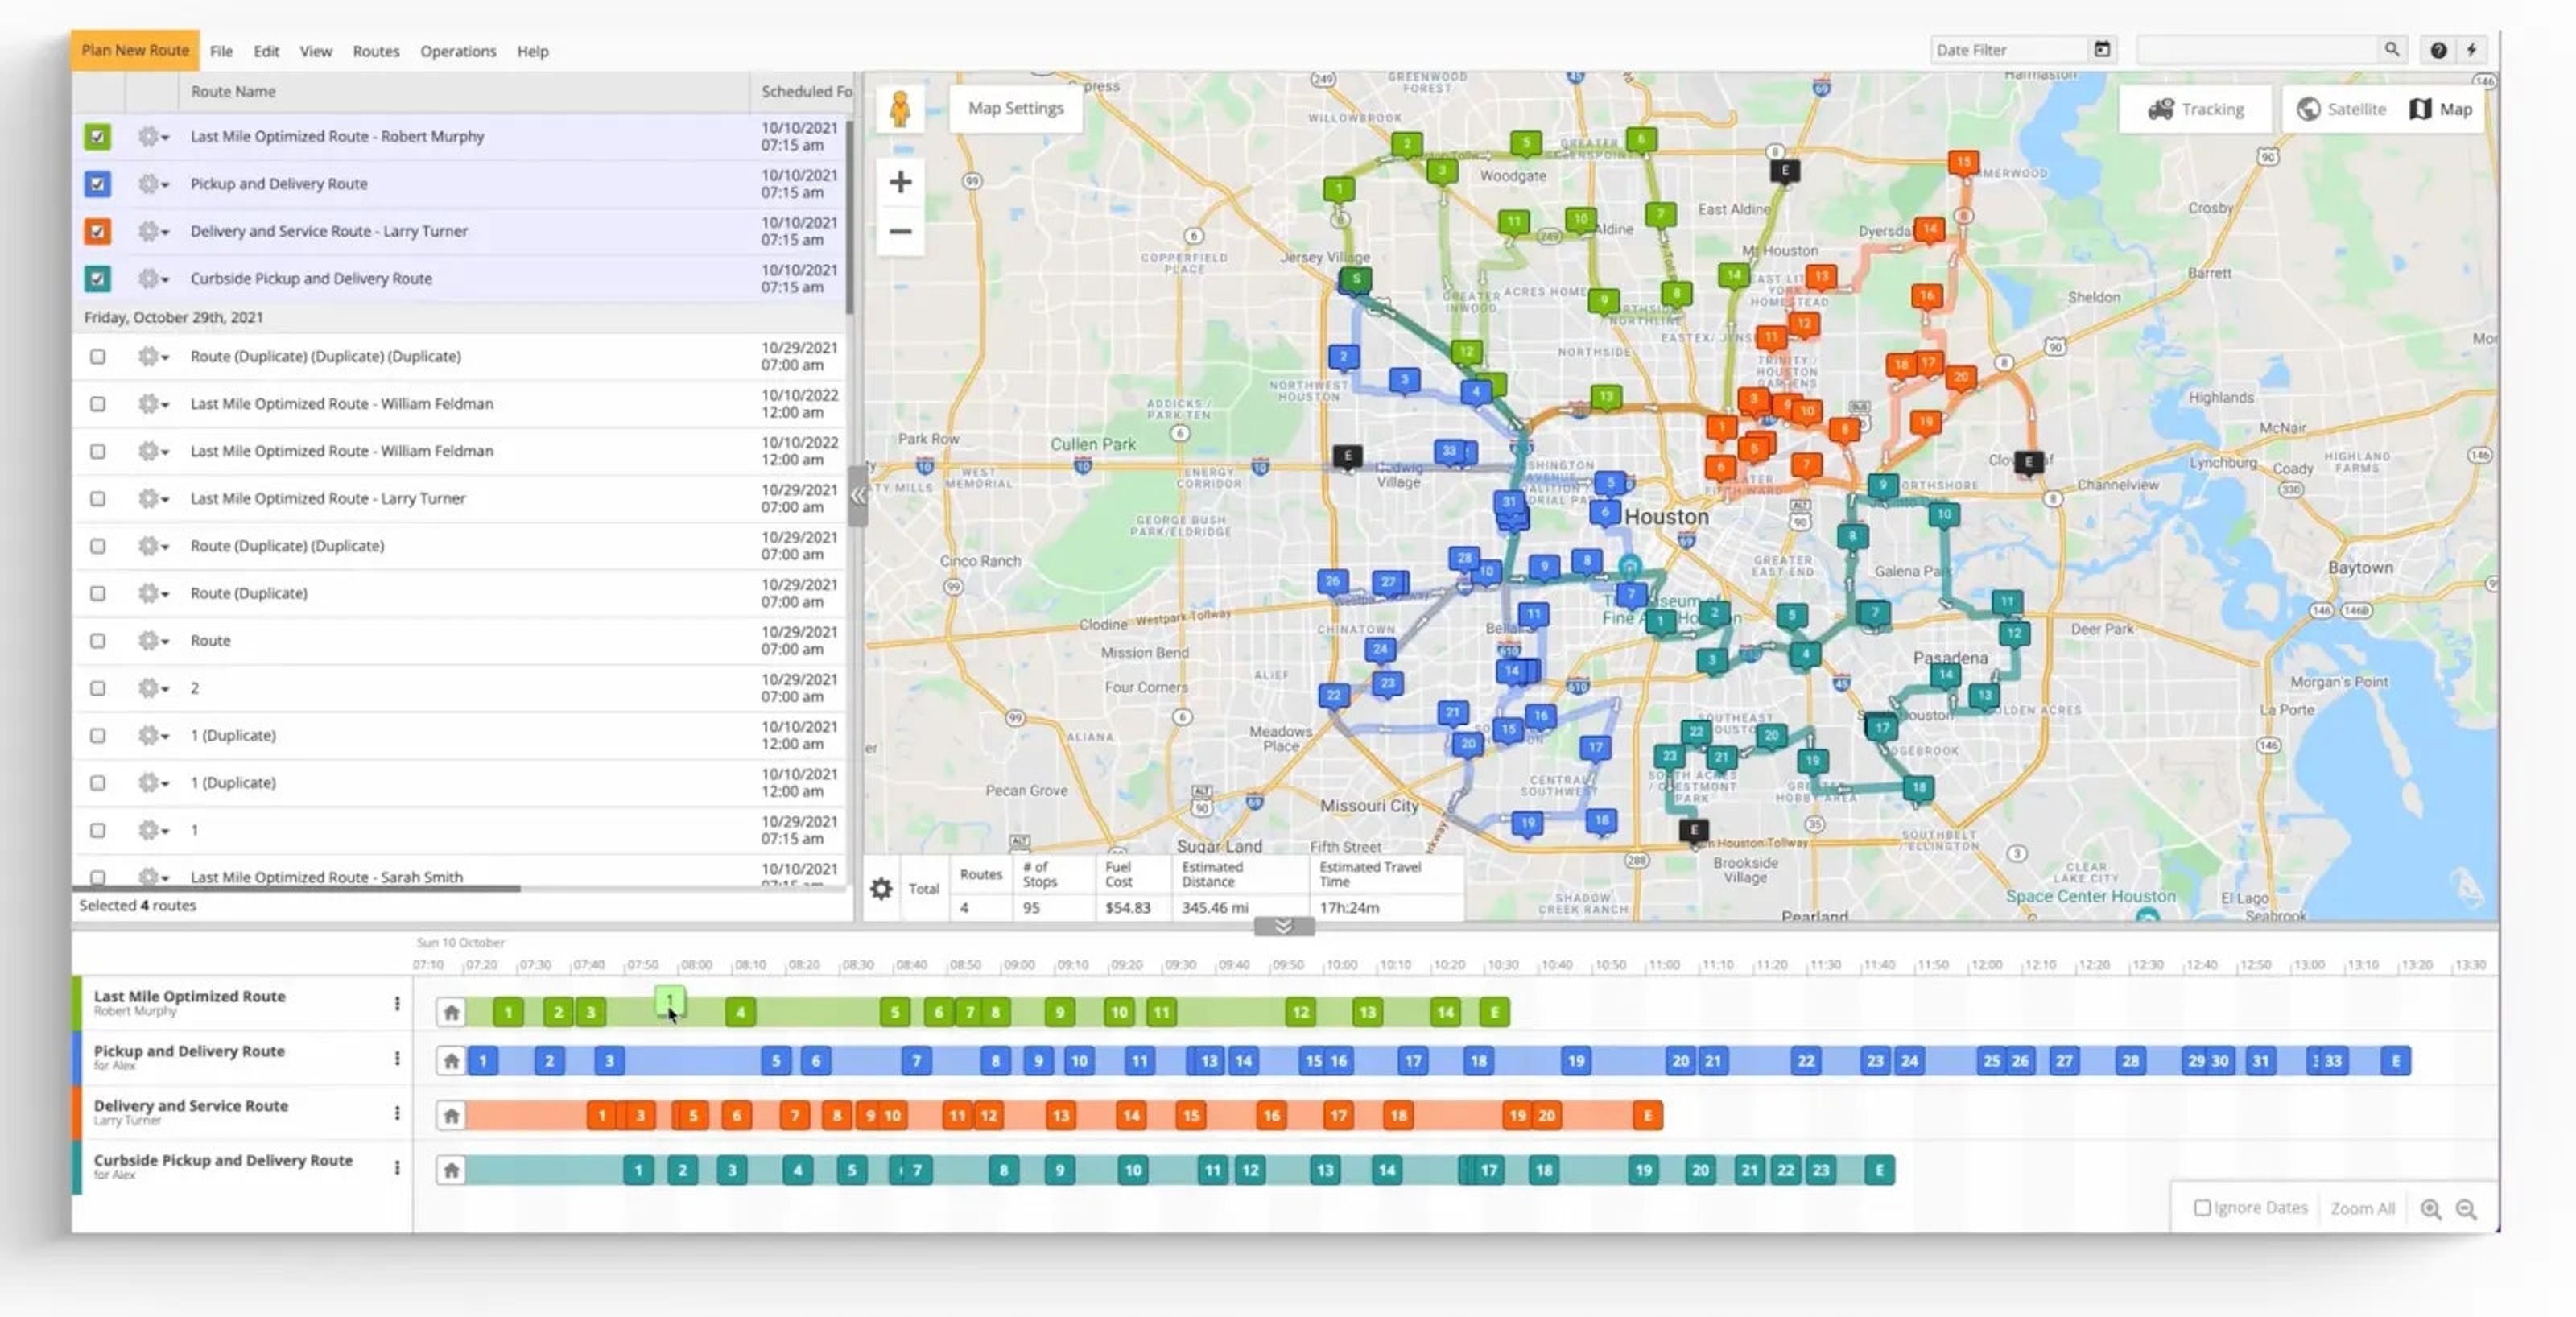Check the route named 2 checkbox

coord(97,688)
